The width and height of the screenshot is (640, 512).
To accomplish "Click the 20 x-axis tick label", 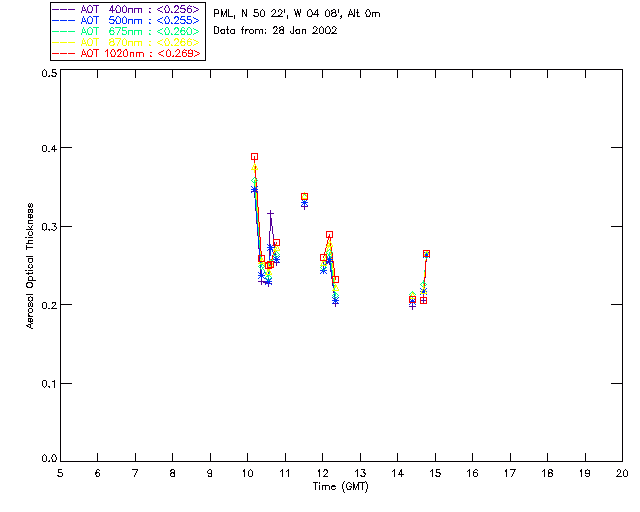I will (622, 473).
